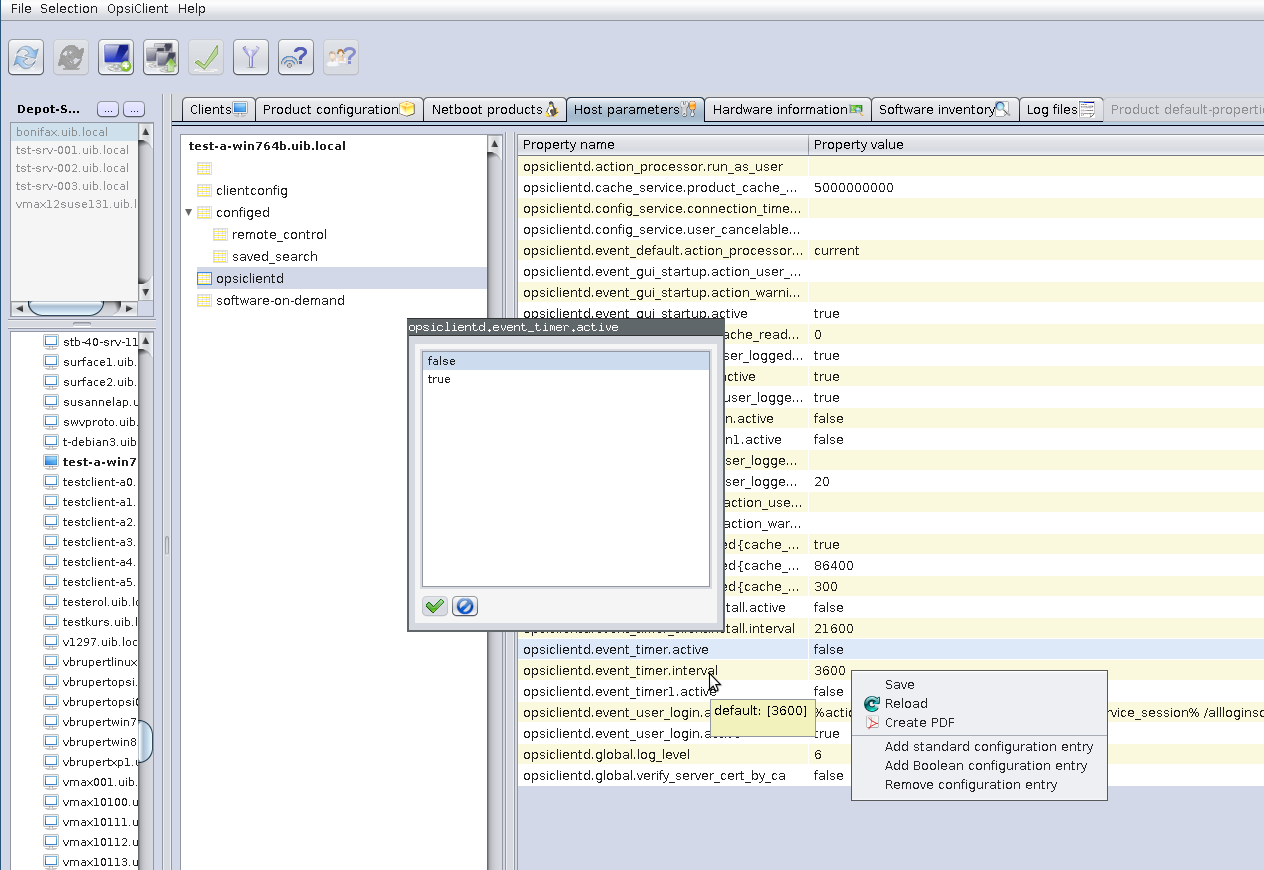Select 'false' in the value list dialog
Screen dimensions: 1264x870
565,361
